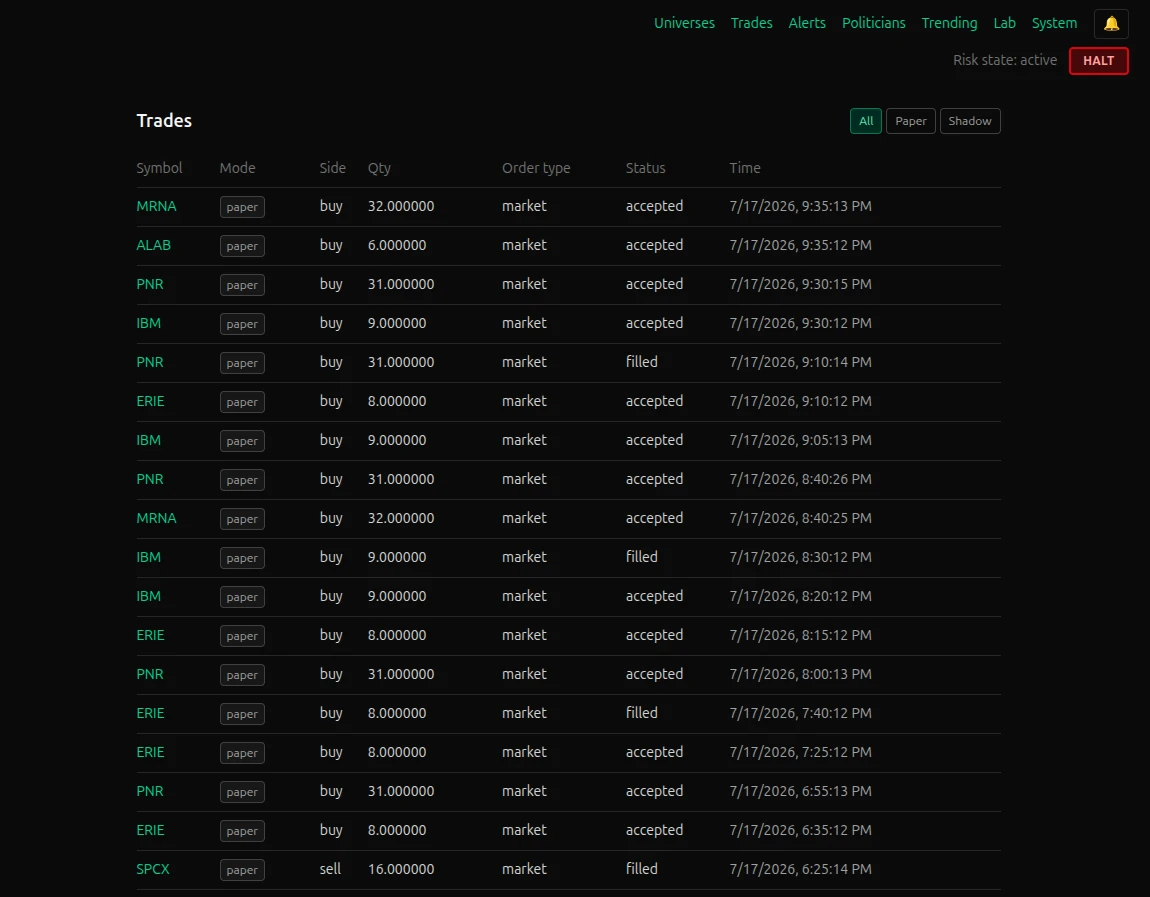
Task: Click the red HALT button
Action: 1098,61
